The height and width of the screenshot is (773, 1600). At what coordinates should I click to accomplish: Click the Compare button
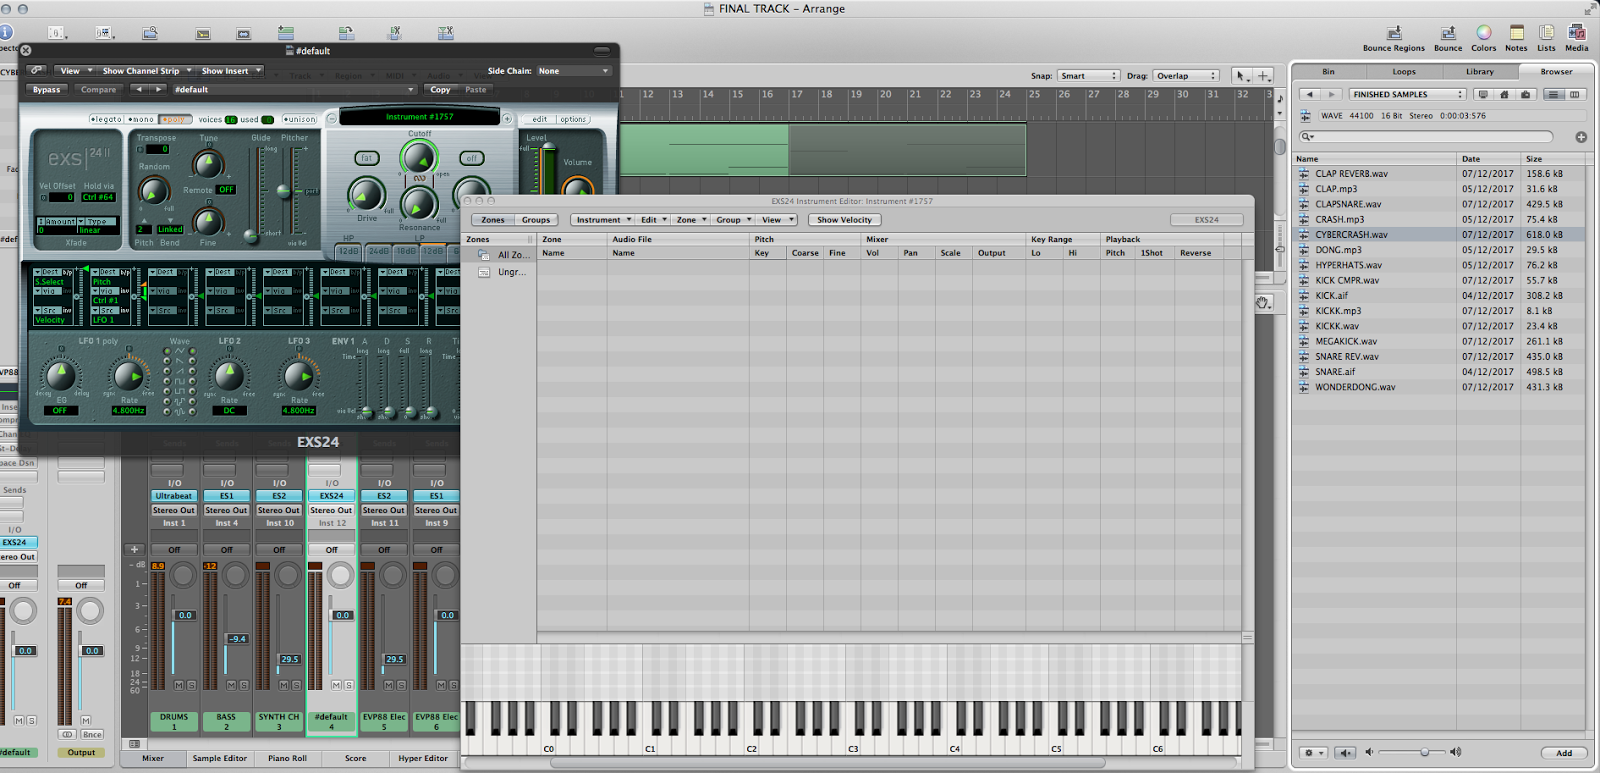98,89
